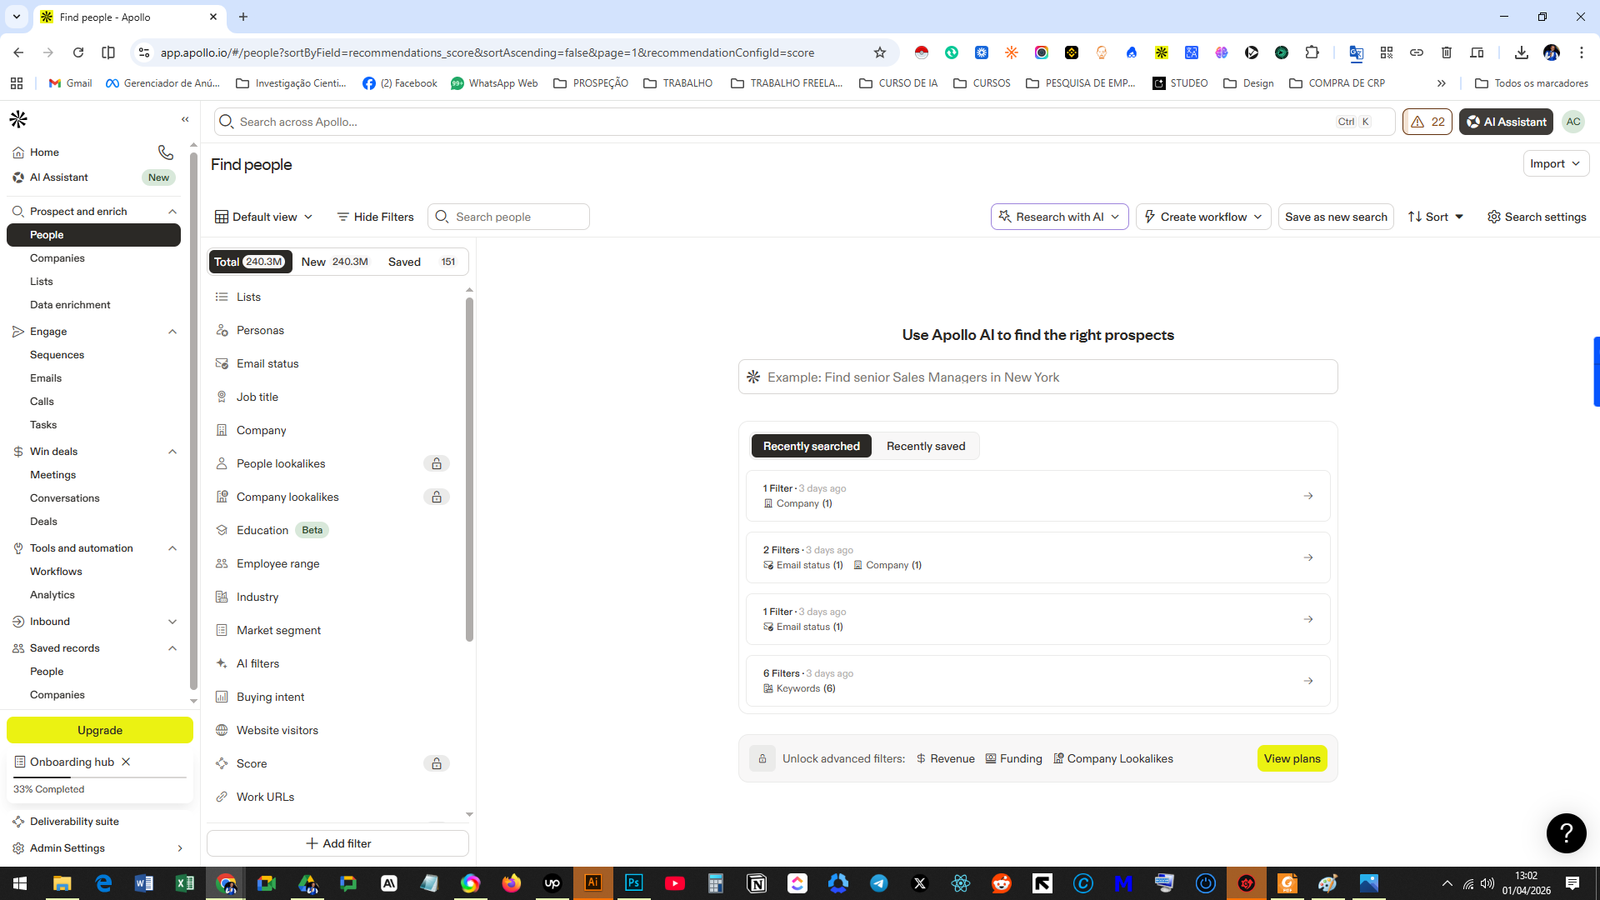The width and height of the screenshot is (1600, 900).
Task: Open the Default view dropdown
Action: point(264,217)
